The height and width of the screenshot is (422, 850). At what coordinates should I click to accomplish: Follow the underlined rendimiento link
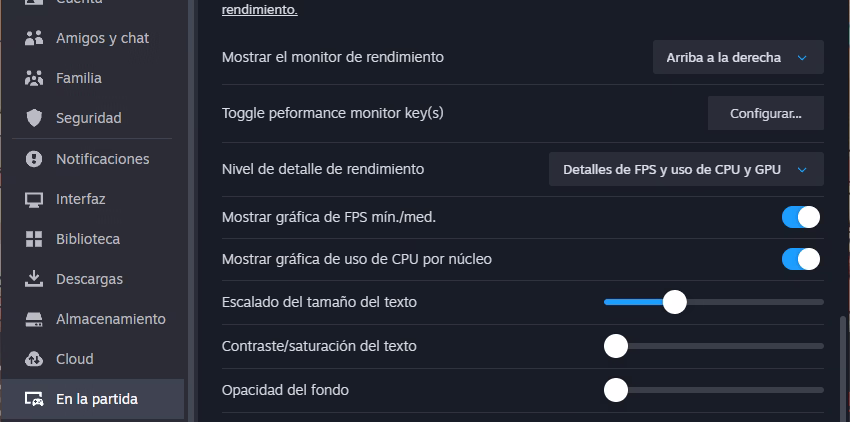[x=260, y=10]
